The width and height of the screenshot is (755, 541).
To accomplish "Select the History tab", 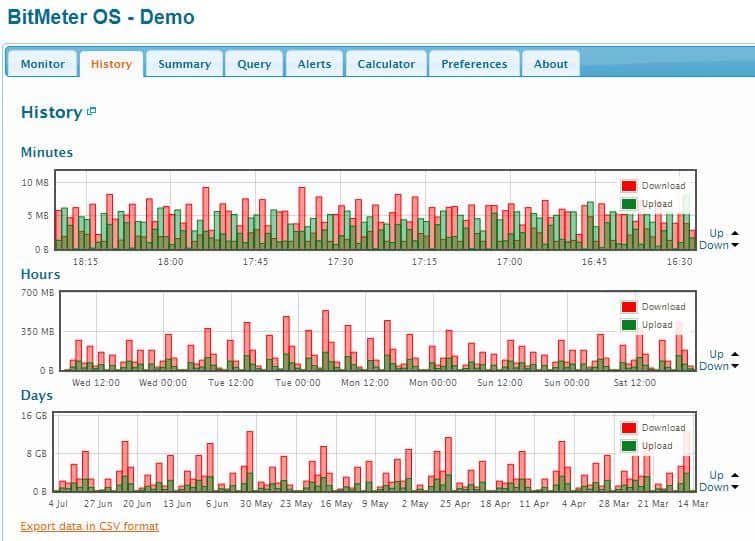I will point(111,64).
